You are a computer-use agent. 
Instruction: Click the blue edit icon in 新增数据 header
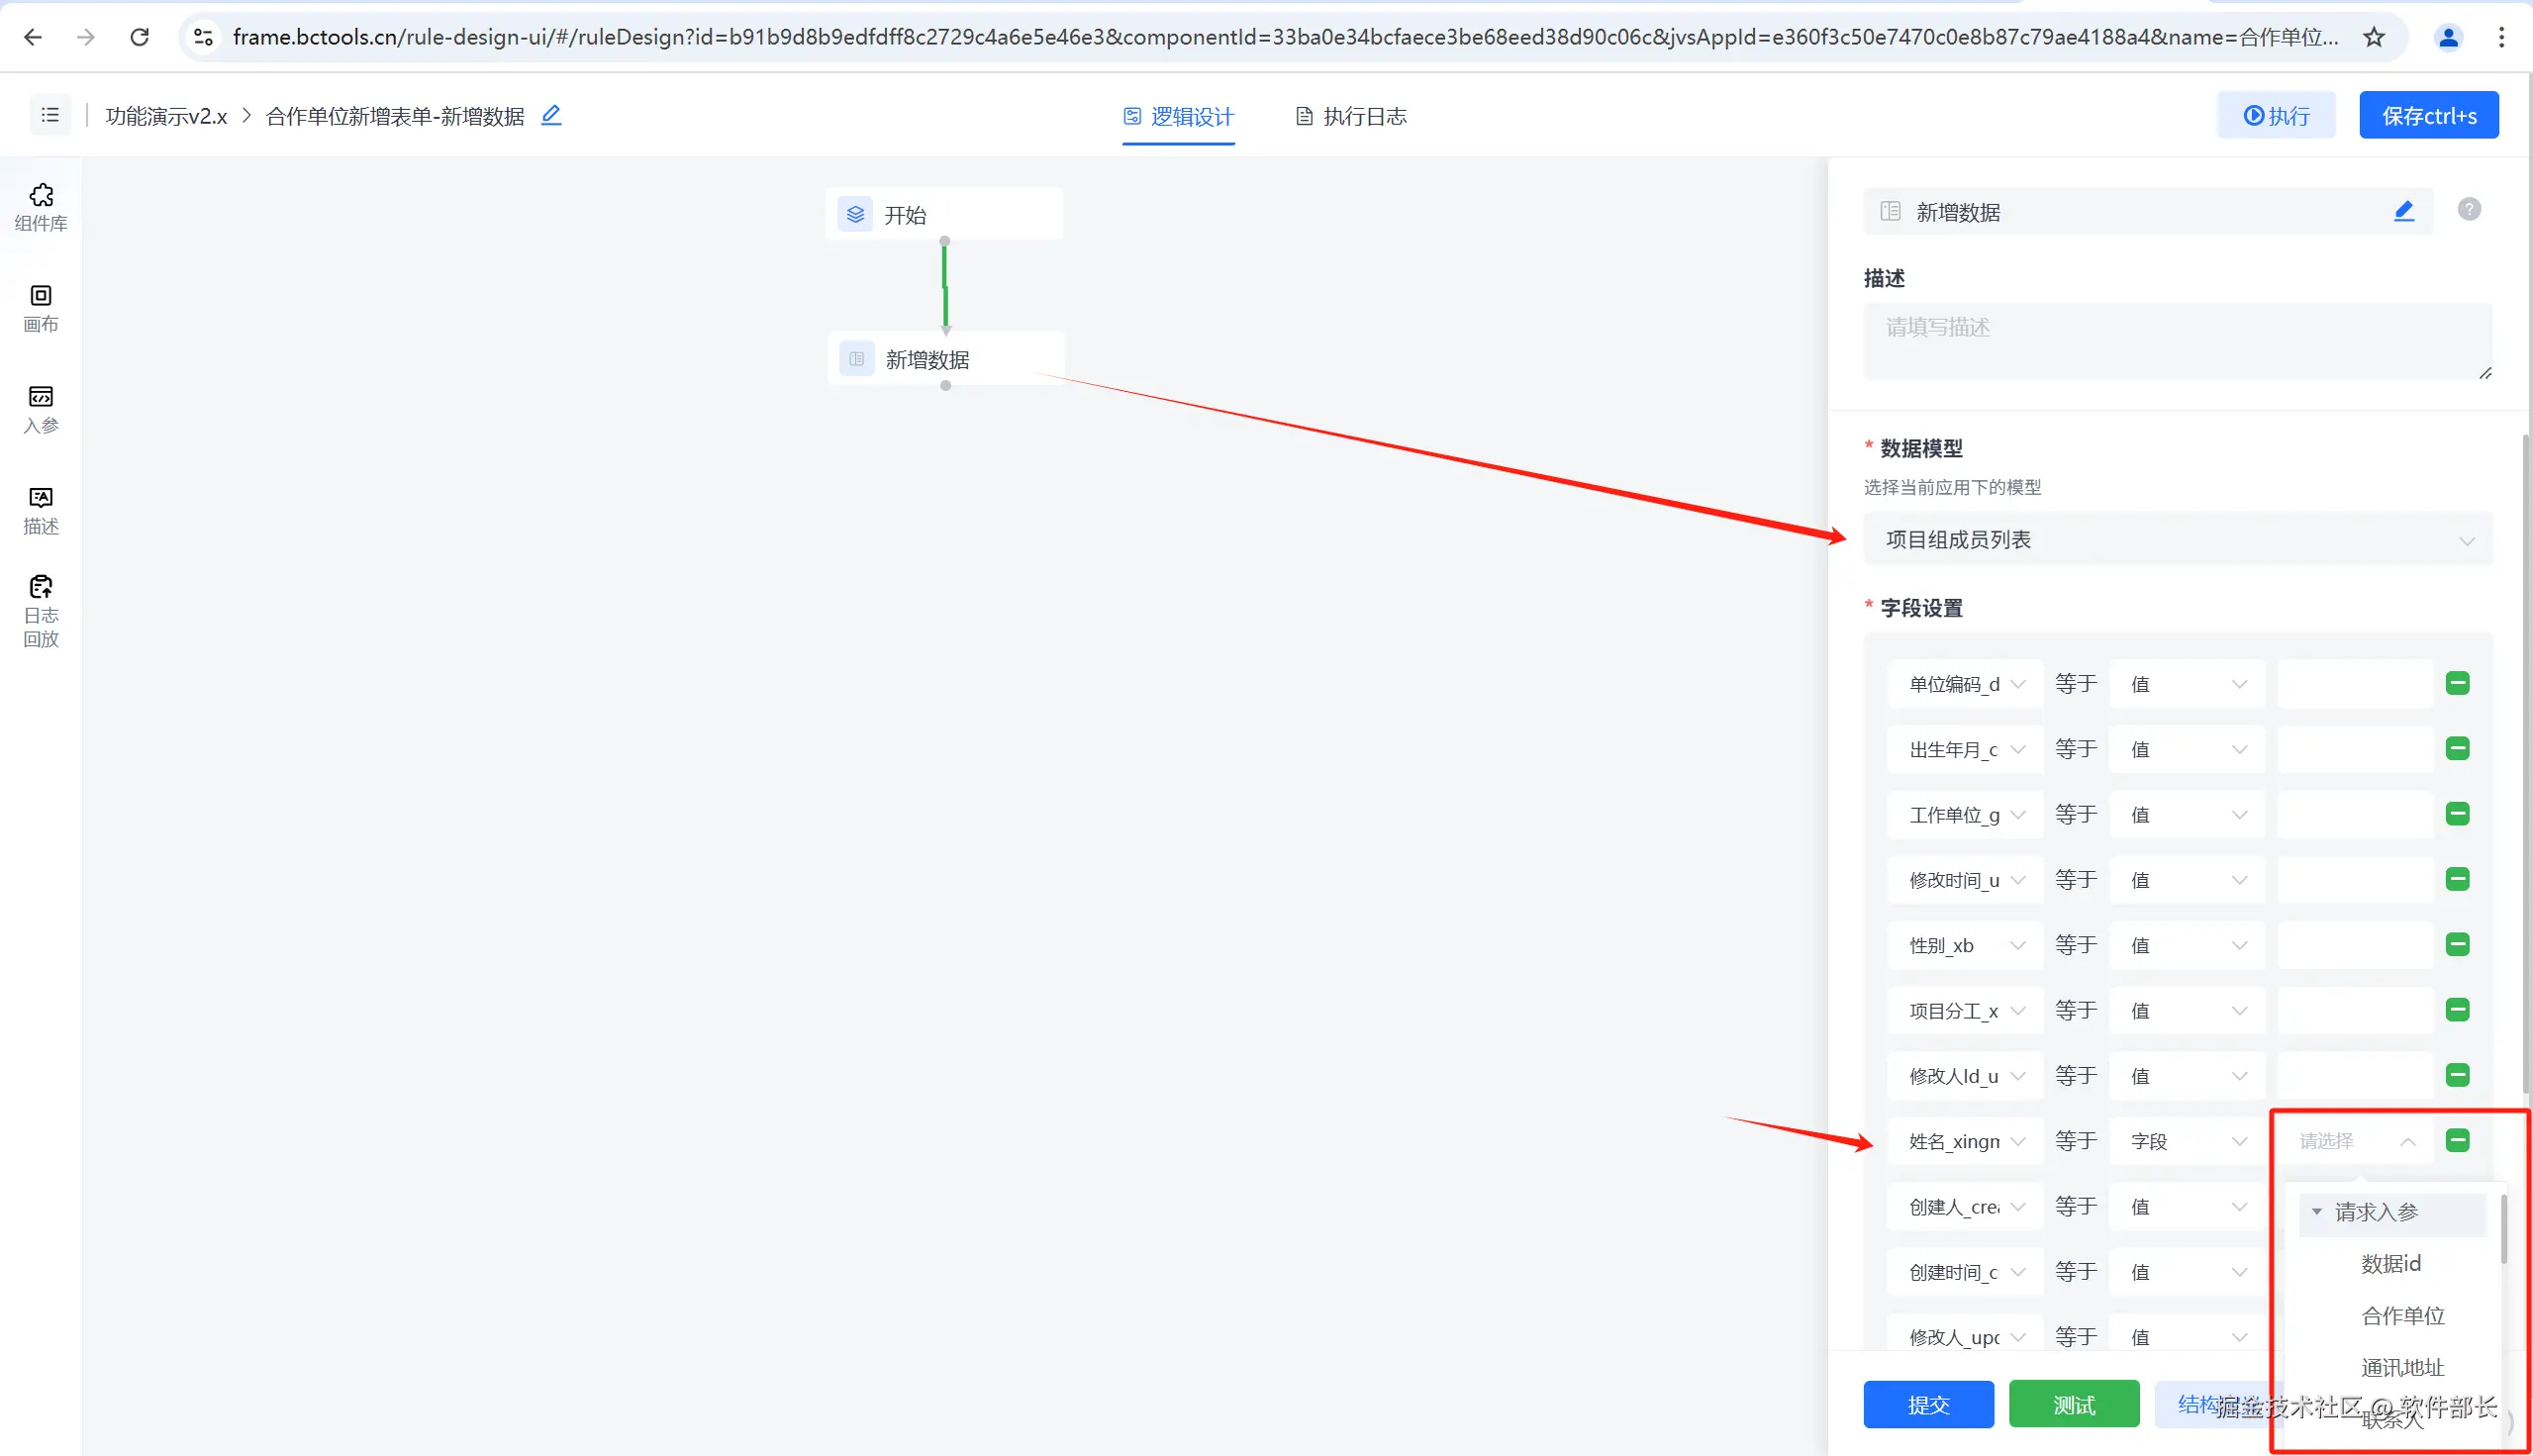click(2403, 211)
